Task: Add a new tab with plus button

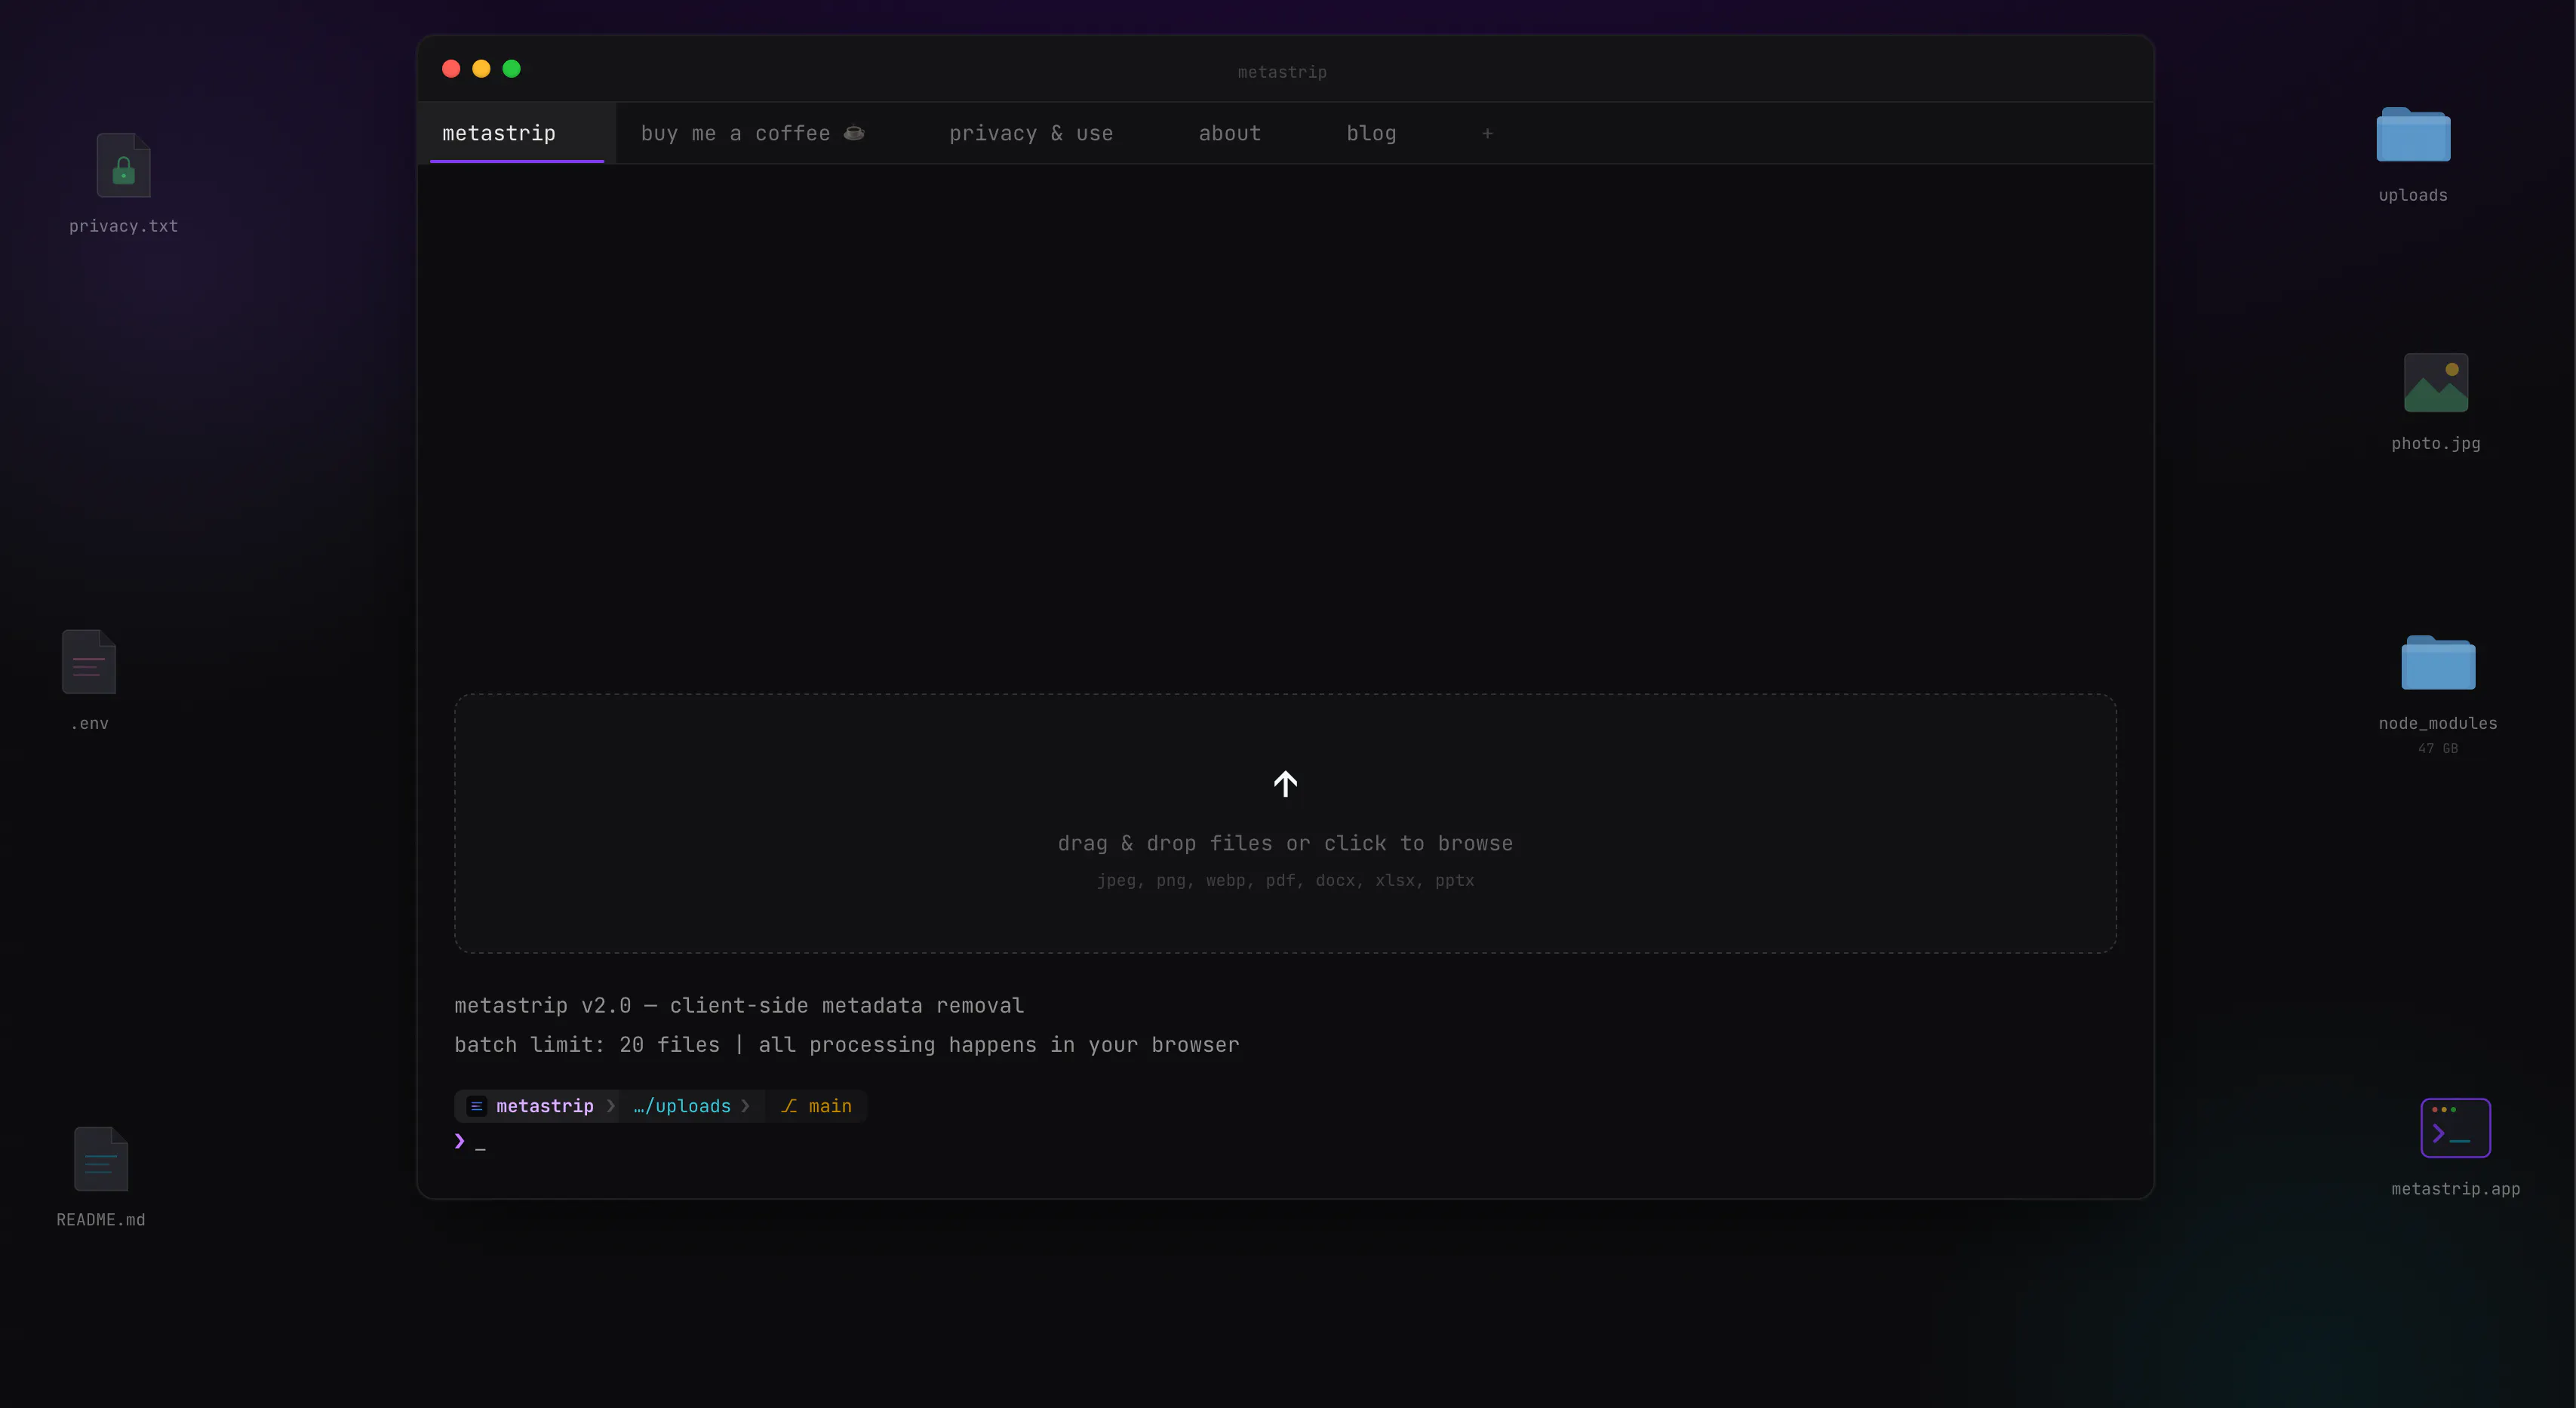Action: 1487,133
